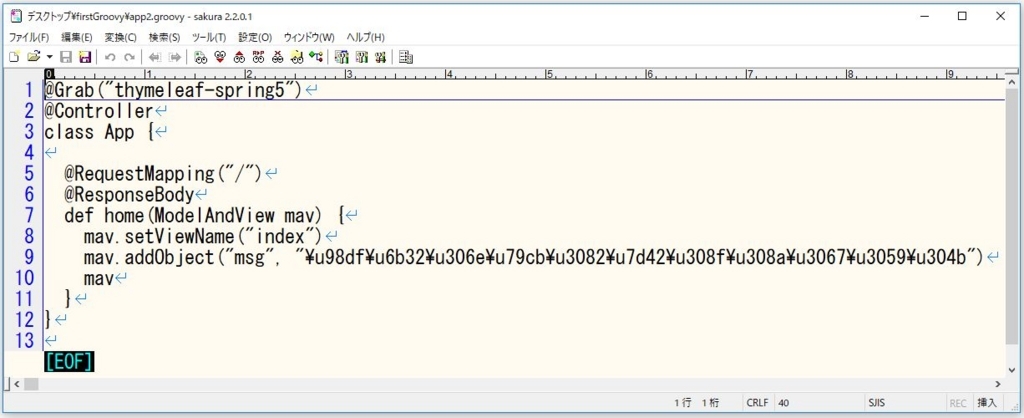This screenshot has width=1024, height=418.
Task: Click the [EOF] marker
Action: click(x=69, y=361)
